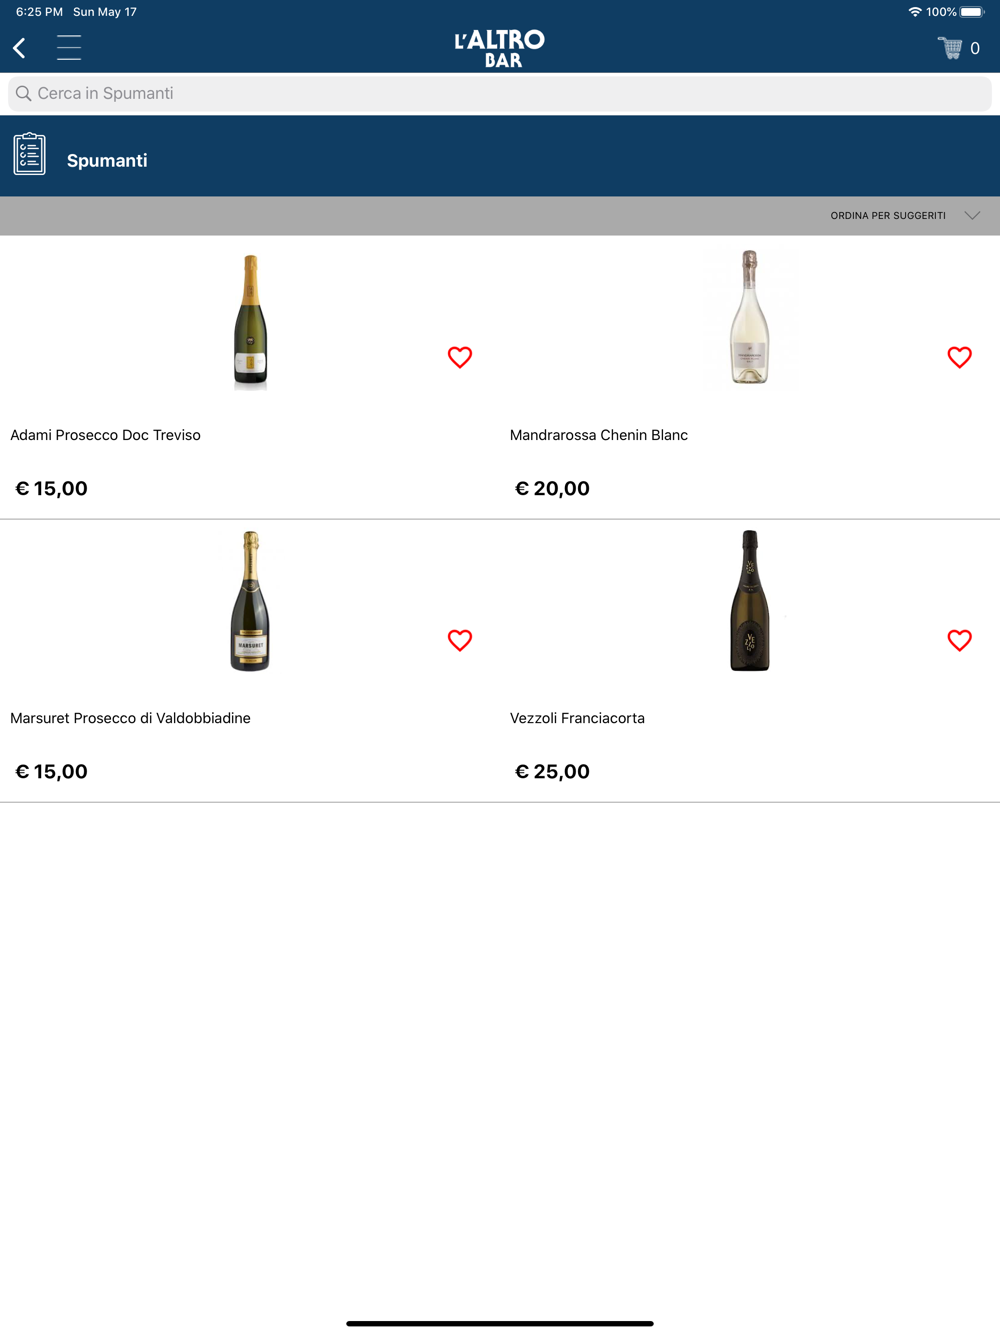Open the shopping cart

pyautogui.click(x=951, y=48)
